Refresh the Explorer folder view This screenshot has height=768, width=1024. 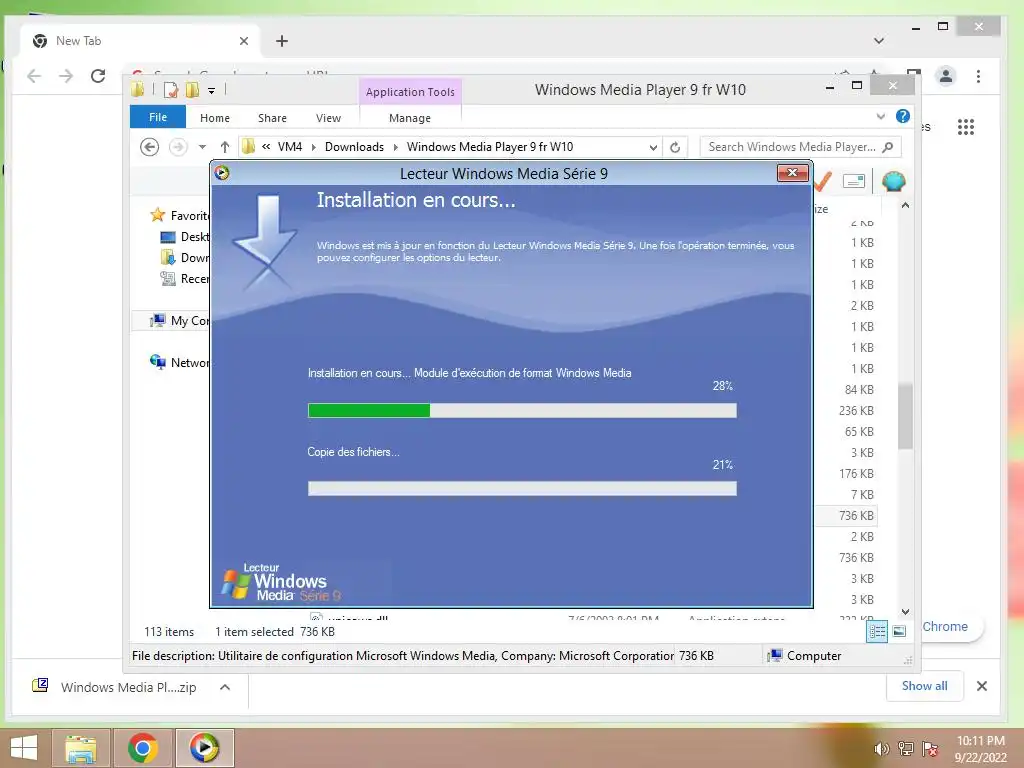[675, 148]
